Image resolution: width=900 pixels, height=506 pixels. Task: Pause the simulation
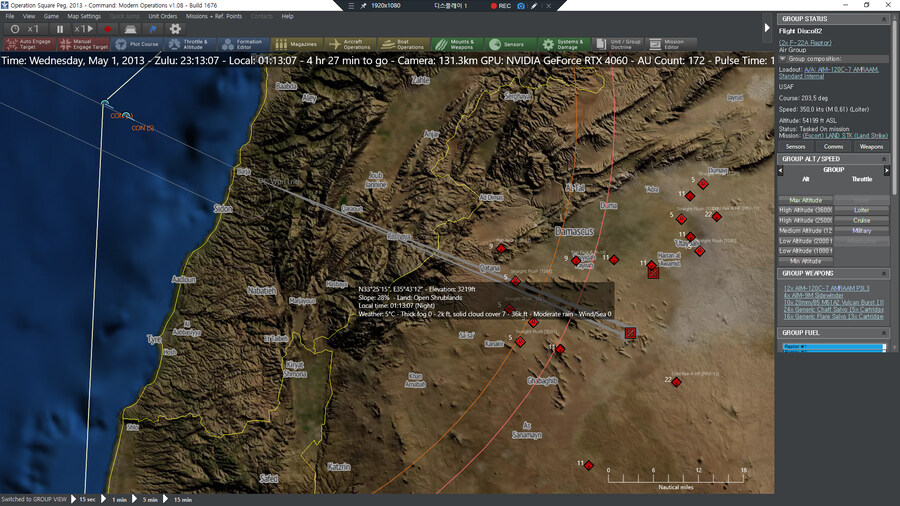tap(60, 29)
